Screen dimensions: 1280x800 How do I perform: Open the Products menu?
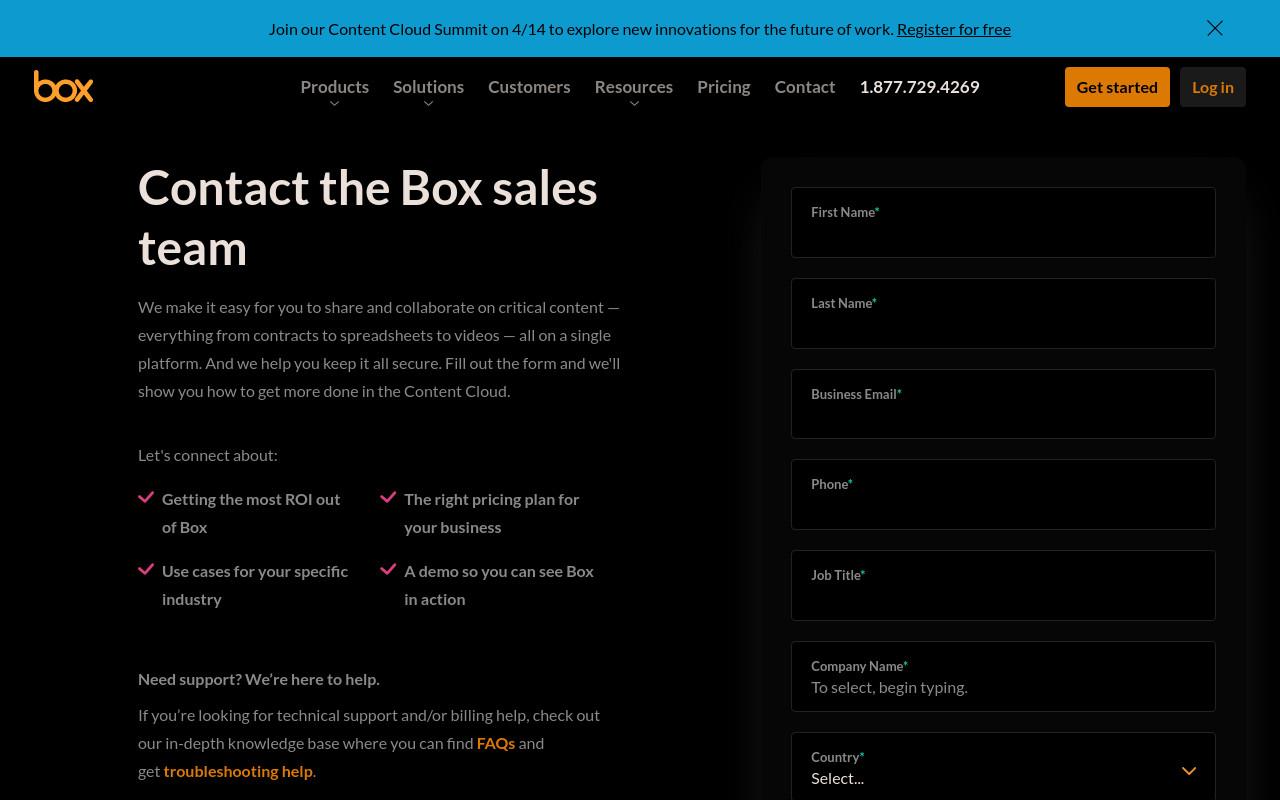click(x=335, y=86)
